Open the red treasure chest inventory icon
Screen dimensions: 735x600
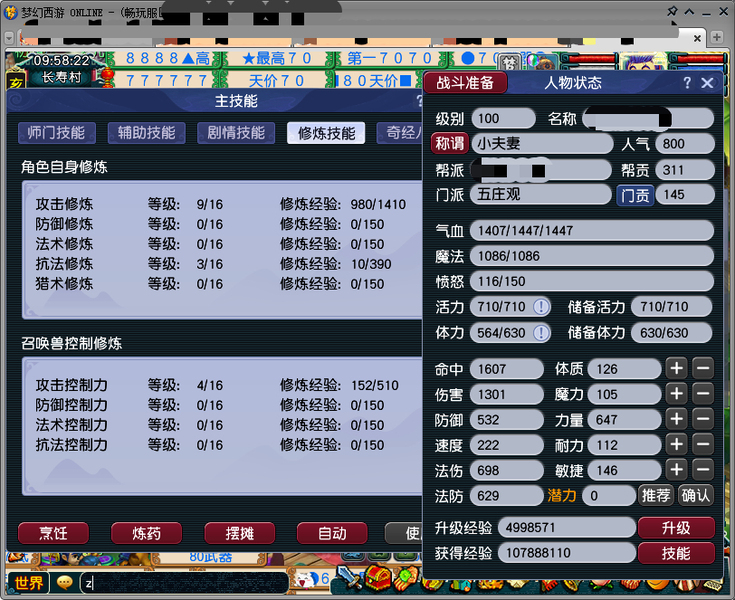tap(378, 578)
